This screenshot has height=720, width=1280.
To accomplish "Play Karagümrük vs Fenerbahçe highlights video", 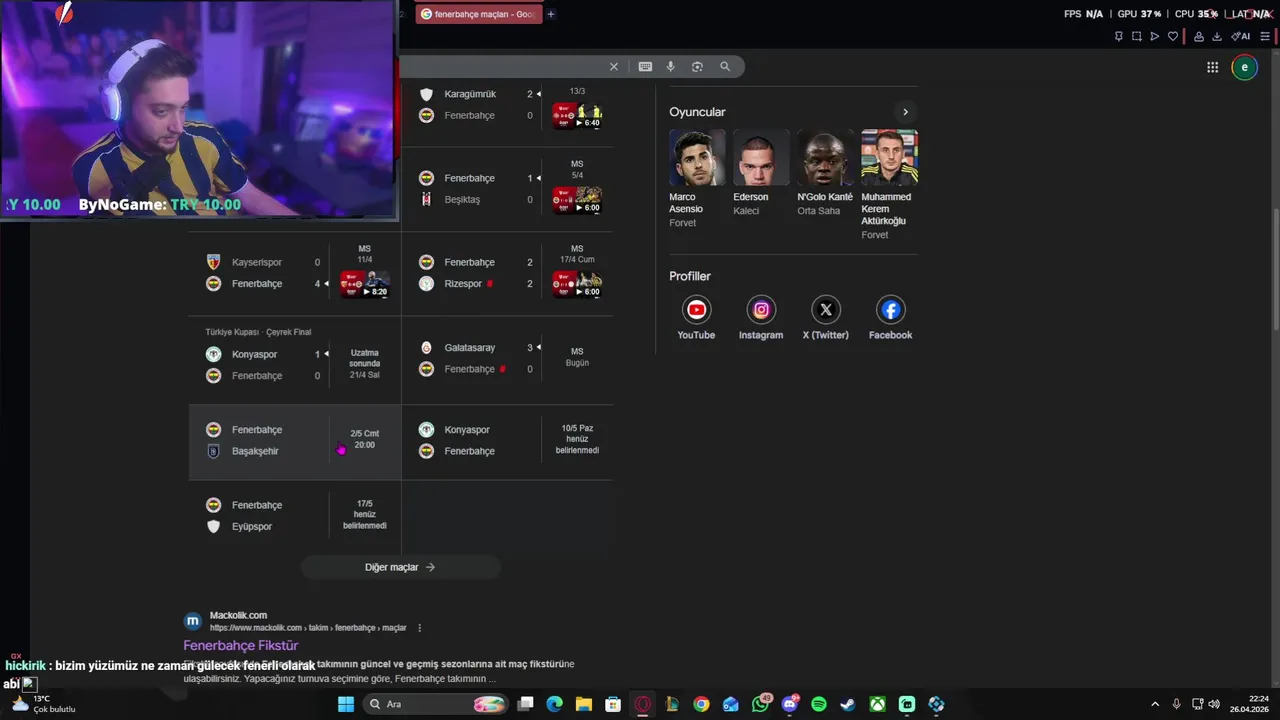I will pos(577,116).
